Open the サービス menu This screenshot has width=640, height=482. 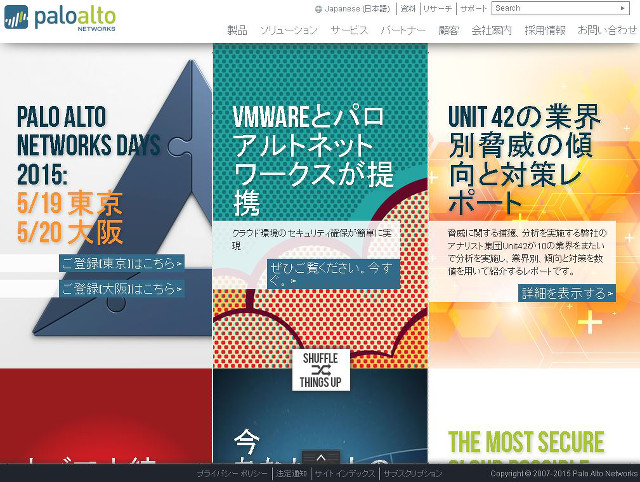click(349, 30)
